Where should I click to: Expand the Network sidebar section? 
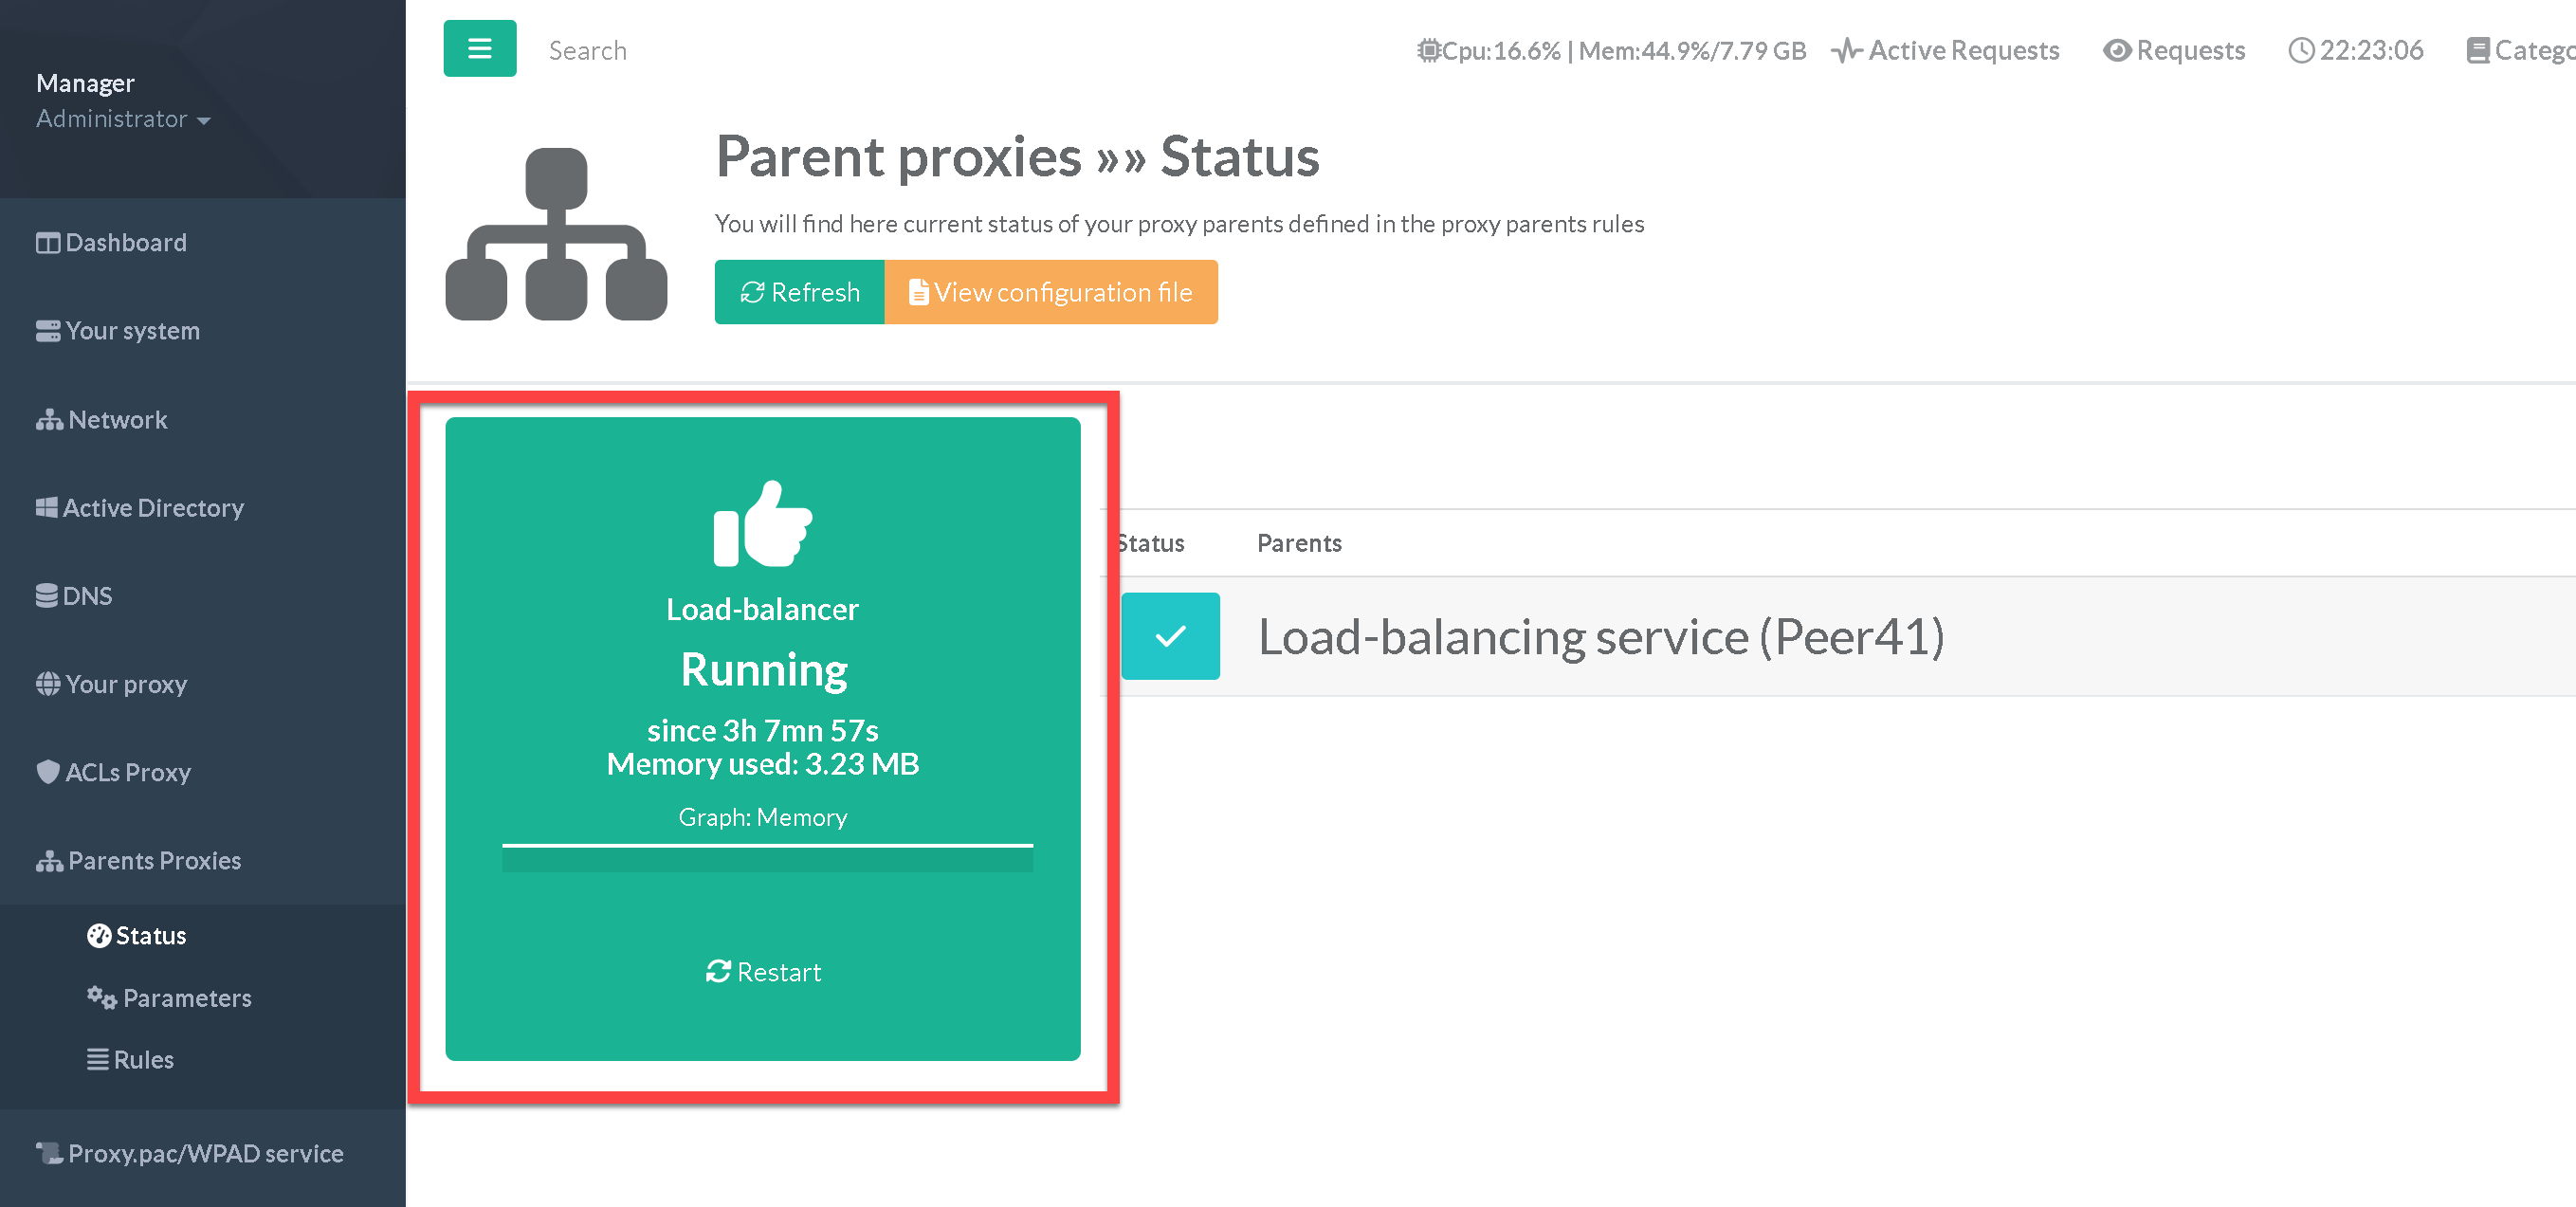click(117, 420)
